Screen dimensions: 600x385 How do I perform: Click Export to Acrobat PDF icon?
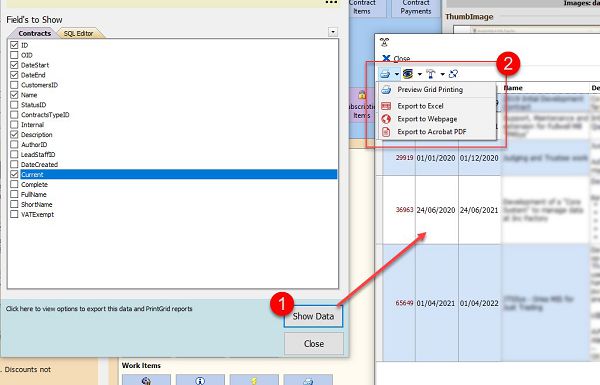[386, 132]
